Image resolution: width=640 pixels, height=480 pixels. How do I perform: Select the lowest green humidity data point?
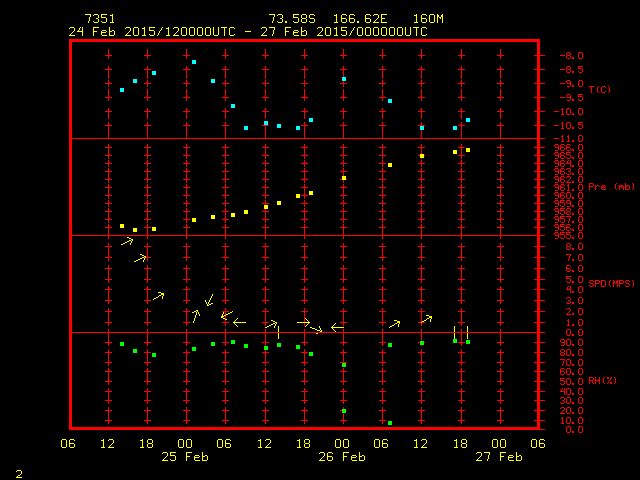pyautogui.click(x=390, y=423)
